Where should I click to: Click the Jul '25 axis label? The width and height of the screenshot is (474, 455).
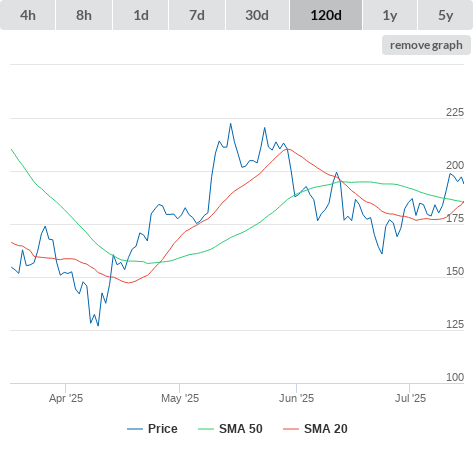click(x=410, y=398)
